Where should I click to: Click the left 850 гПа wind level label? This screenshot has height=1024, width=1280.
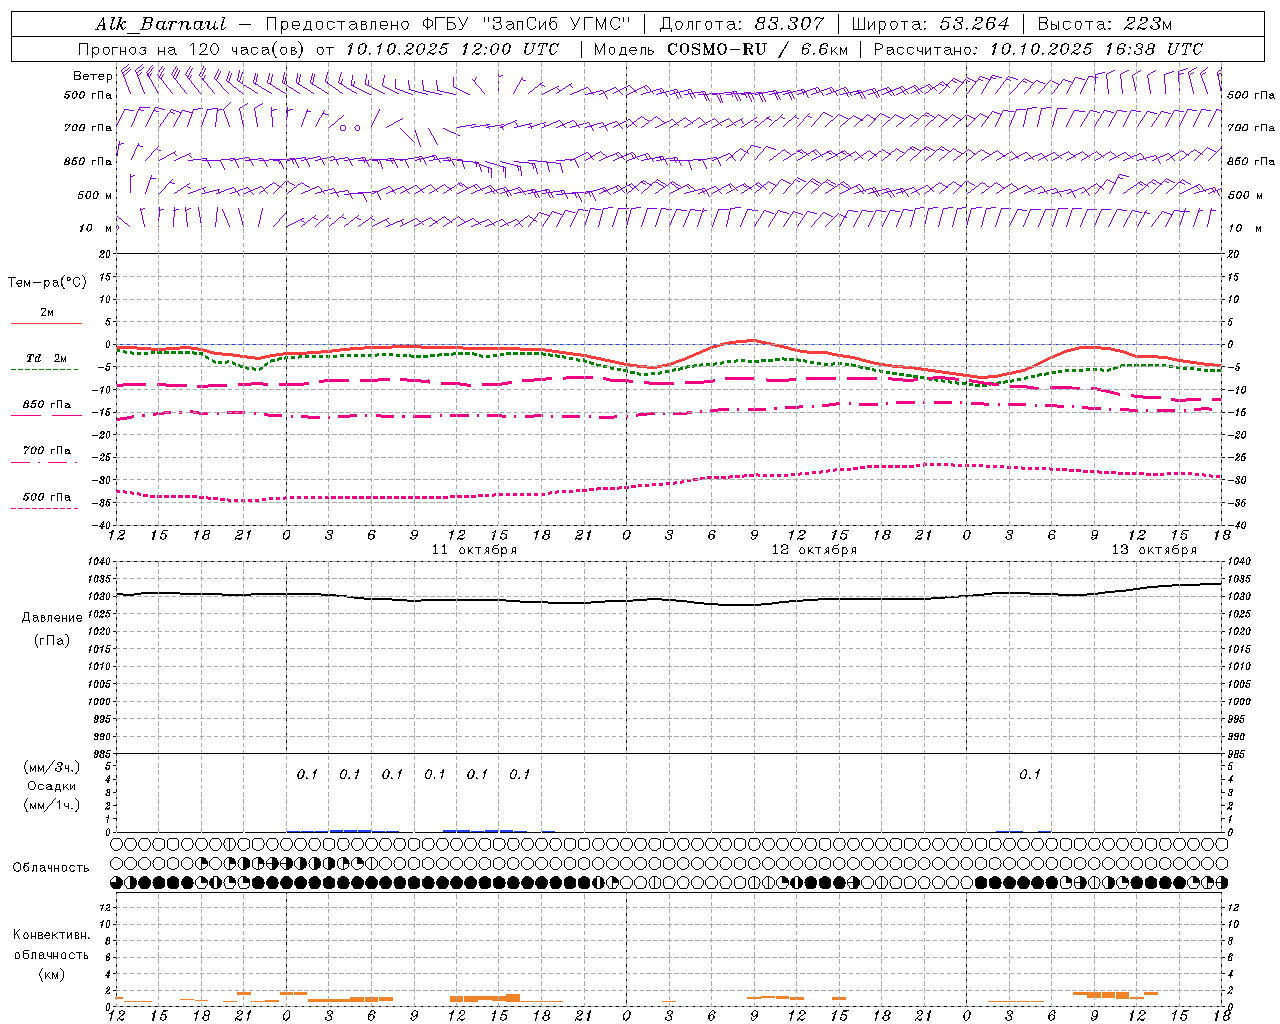[88, 161]
